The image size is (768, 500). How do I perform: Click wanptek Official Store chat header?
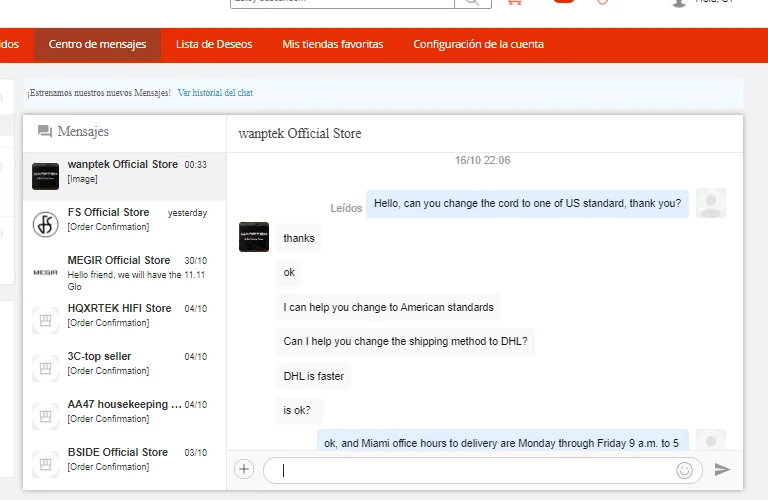click(x=300, y=134)
